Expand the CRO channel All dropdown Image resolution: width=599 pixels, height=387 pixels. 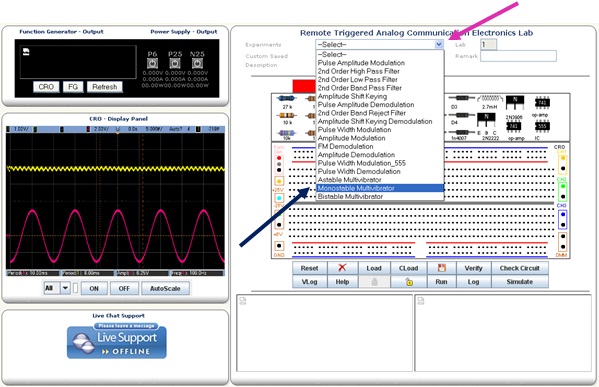(x=65, y=288)
